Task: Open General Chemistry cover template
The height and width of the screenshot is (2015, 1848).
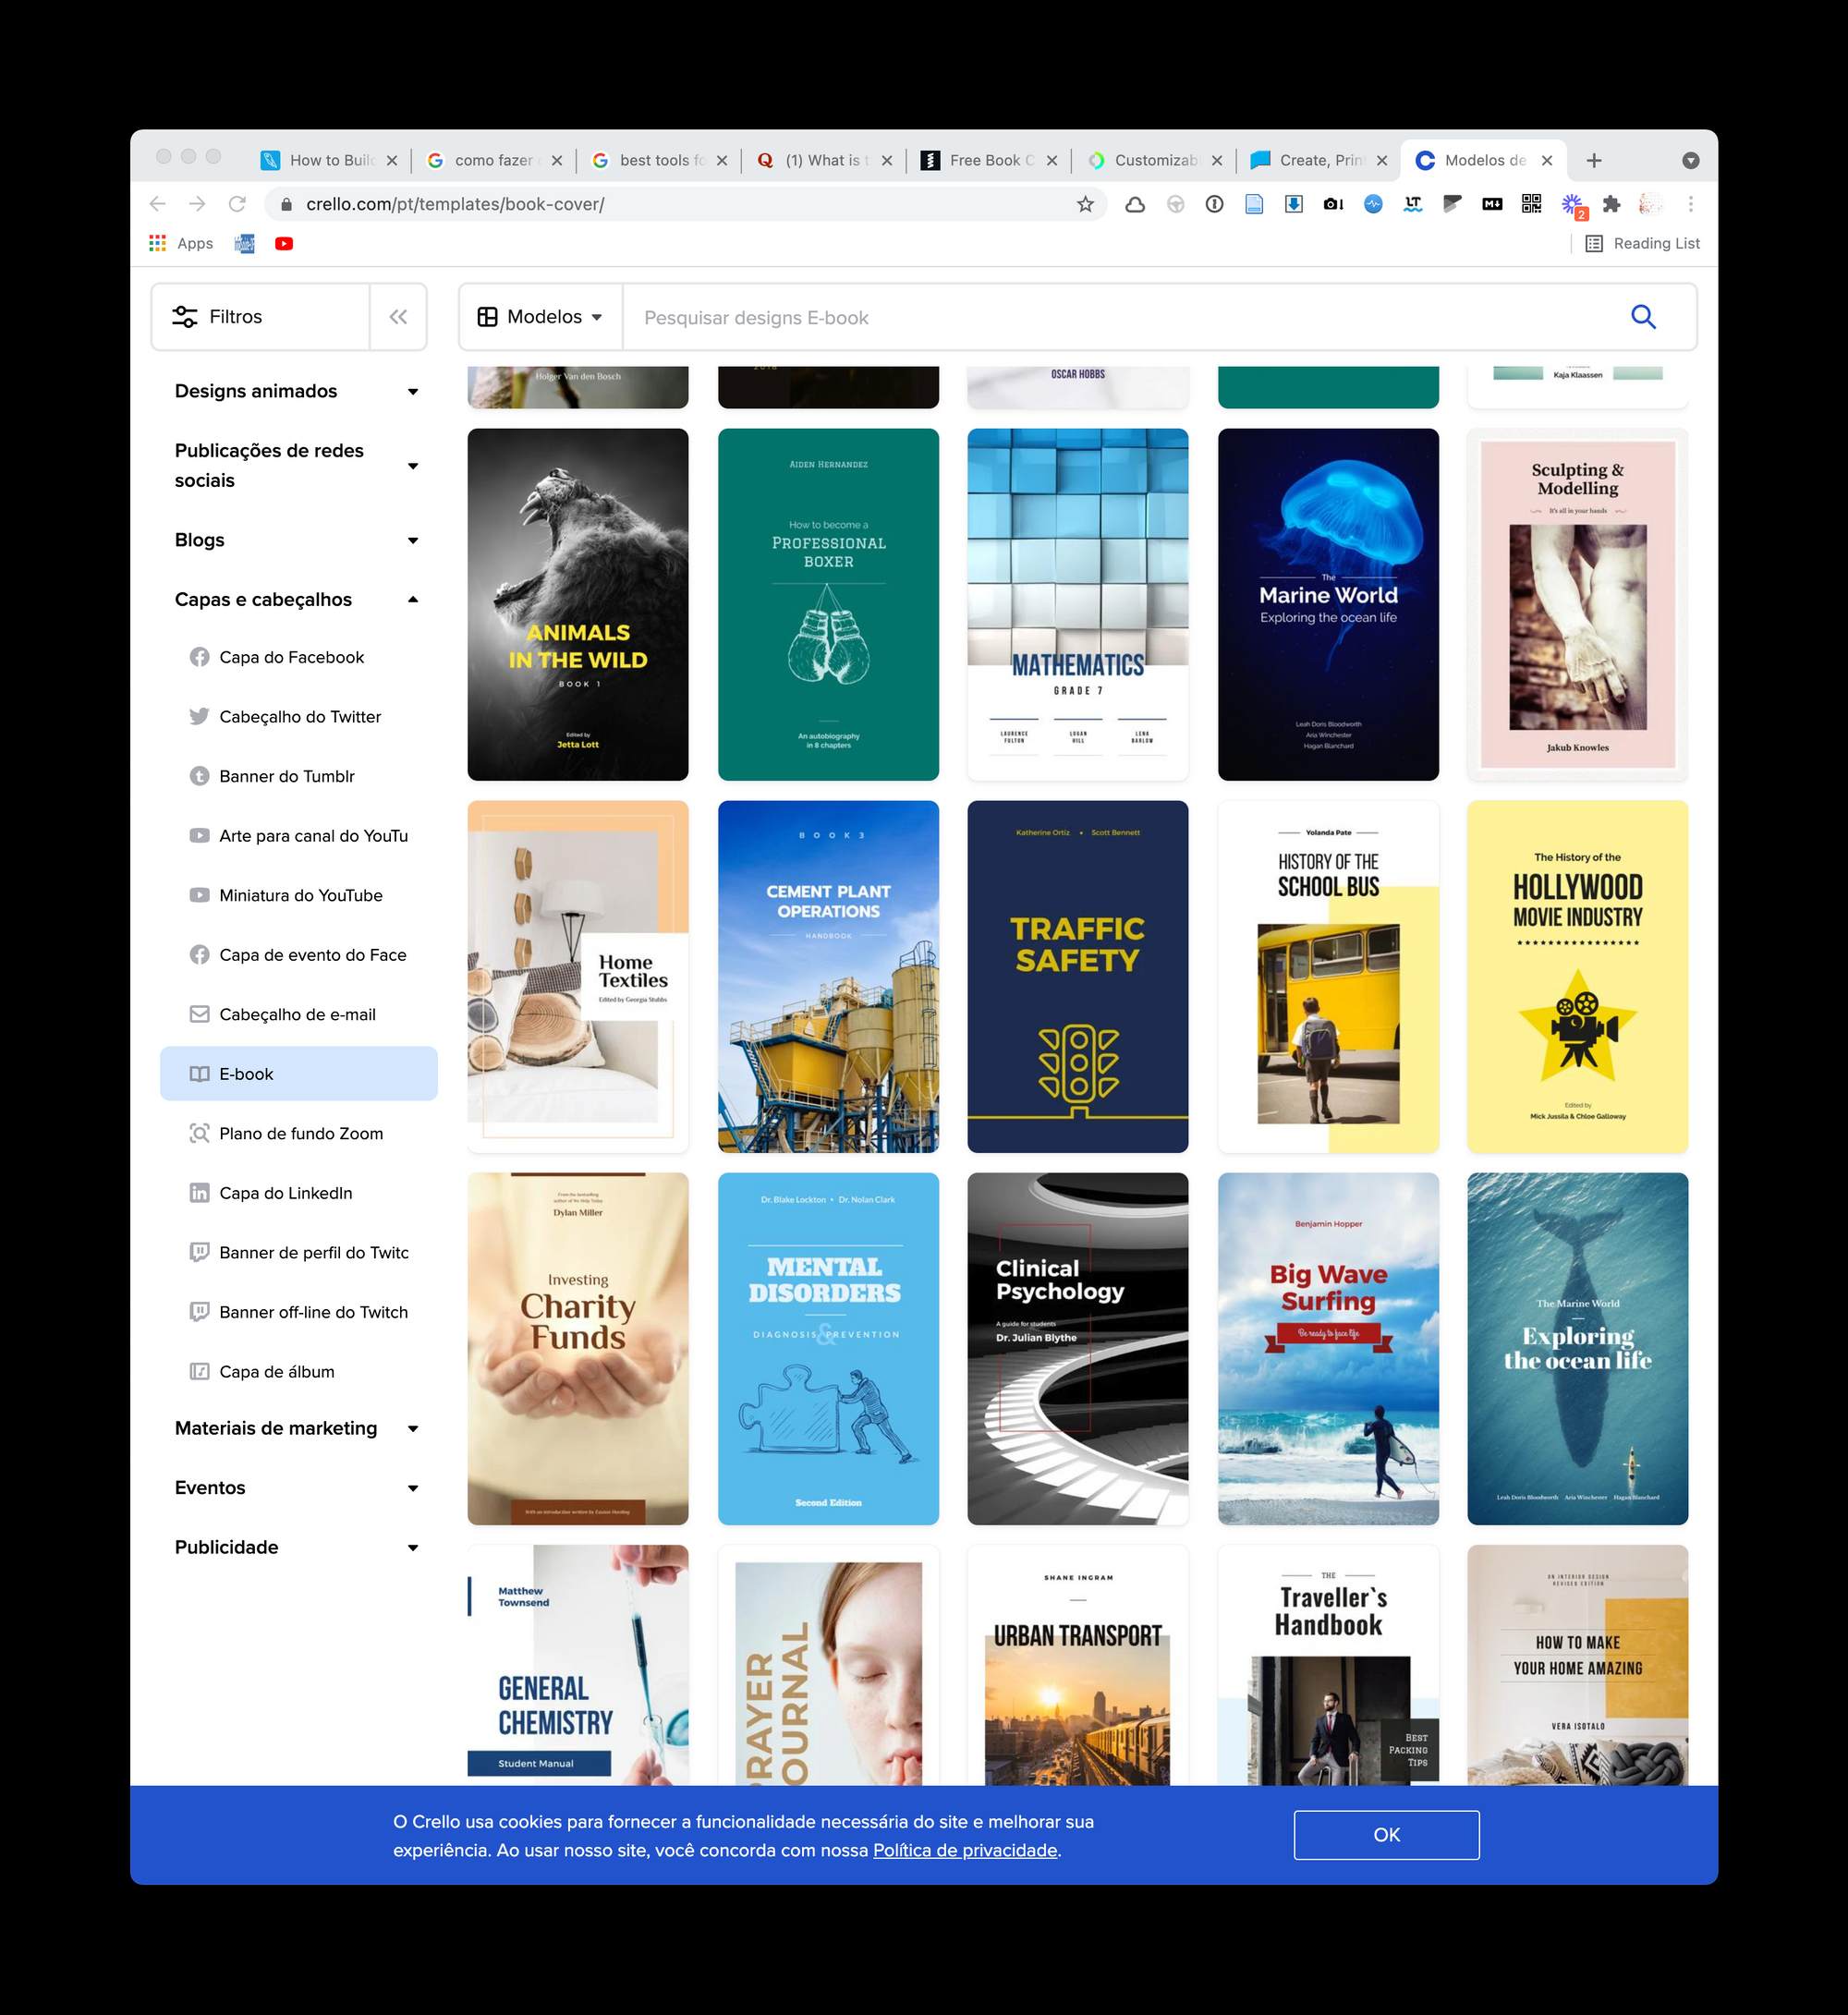Action: 578,1665
